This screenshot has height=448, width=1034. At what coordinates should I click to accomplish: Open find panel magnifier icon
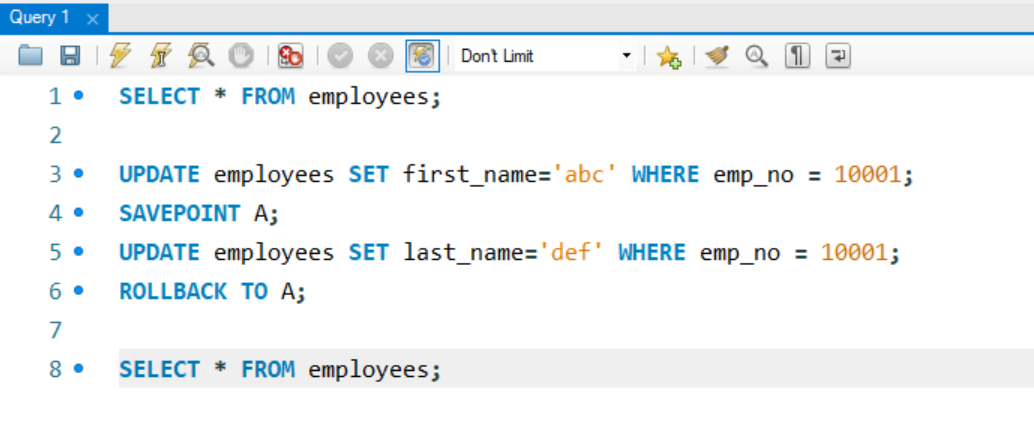(757, 56)
